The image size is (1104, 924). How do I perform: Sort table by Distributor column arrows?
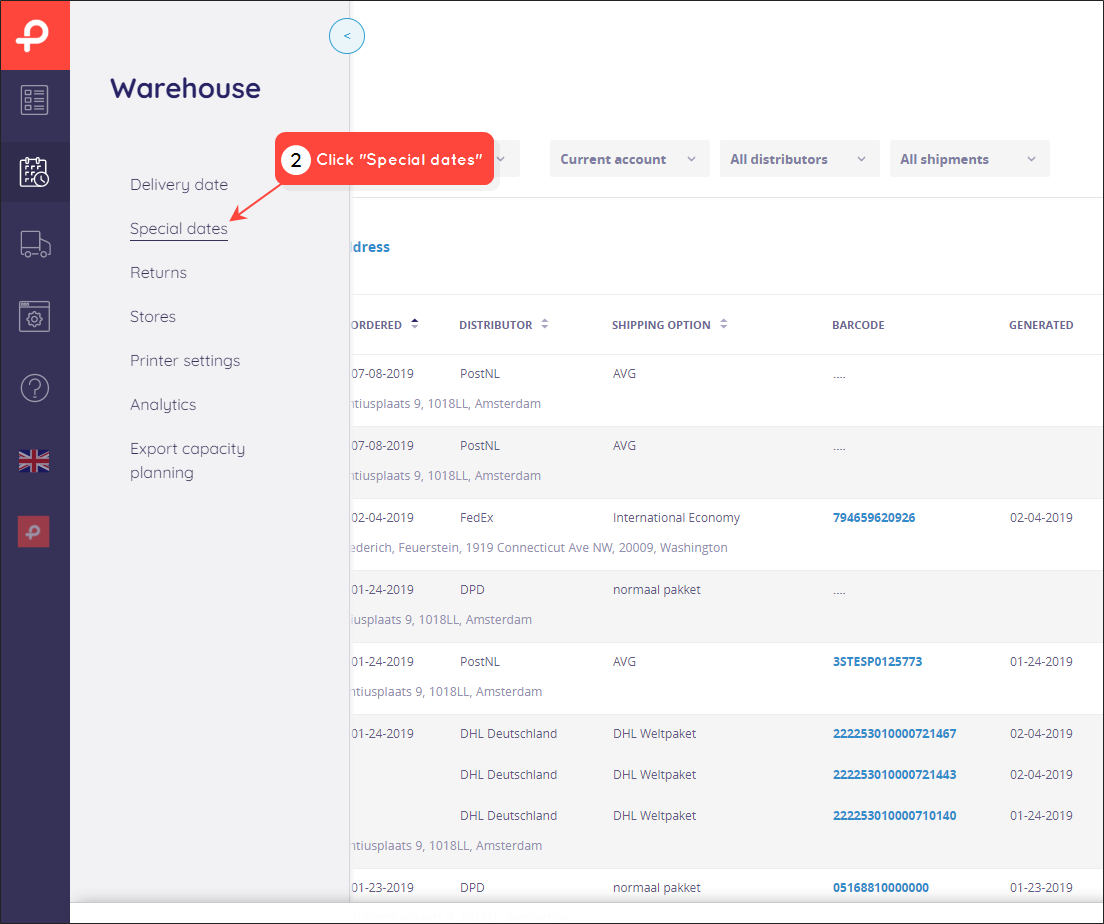pyautogui.click(x=544, y=324)
